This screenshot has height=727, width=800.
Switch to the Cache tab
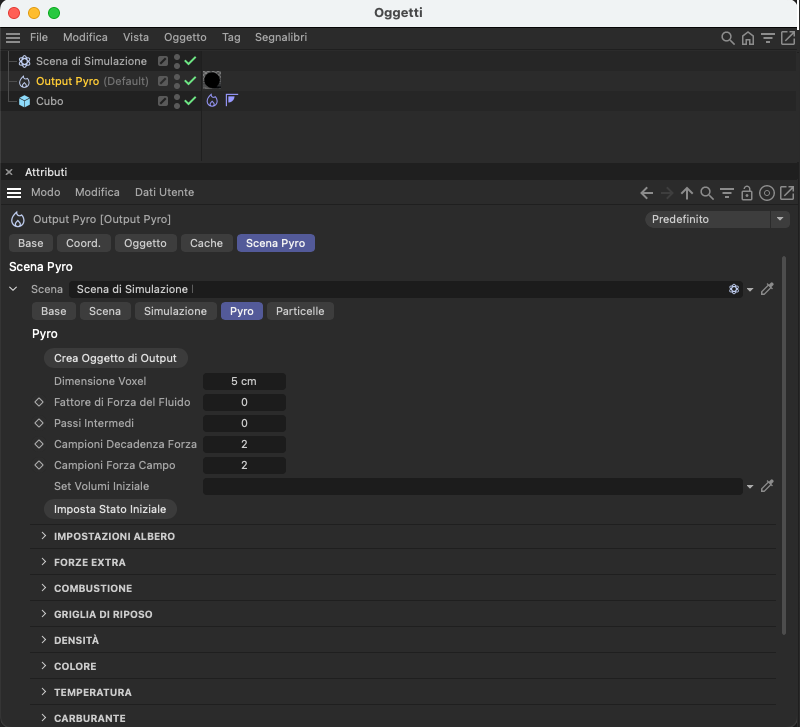[207, 243]
